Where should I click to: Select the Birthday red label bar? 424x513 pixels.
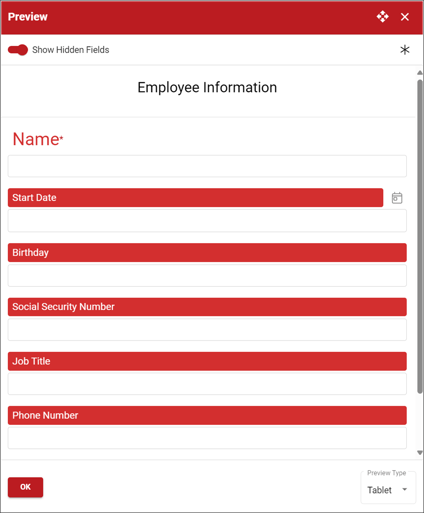coord(207,252)
